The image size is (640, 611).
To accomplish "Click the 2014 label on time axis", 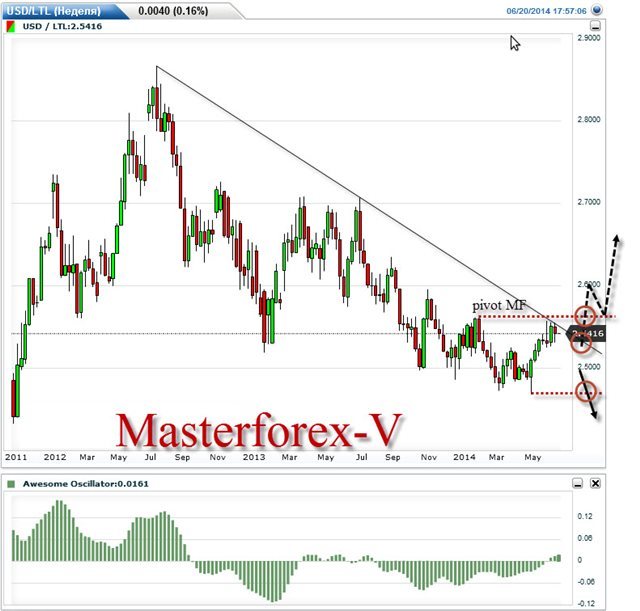I will tap(464, 457).
